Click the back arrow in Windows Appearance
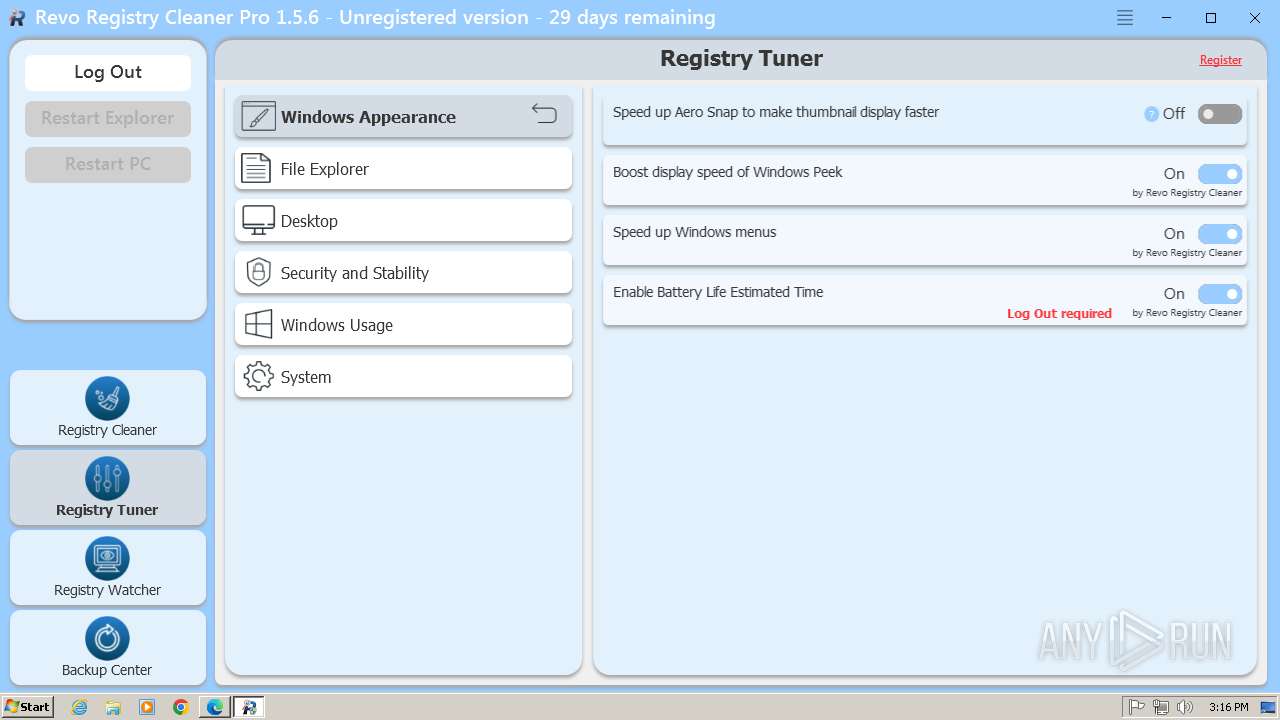The width and height of the screenshot is (1280, 720). click(x=544, y=113)
